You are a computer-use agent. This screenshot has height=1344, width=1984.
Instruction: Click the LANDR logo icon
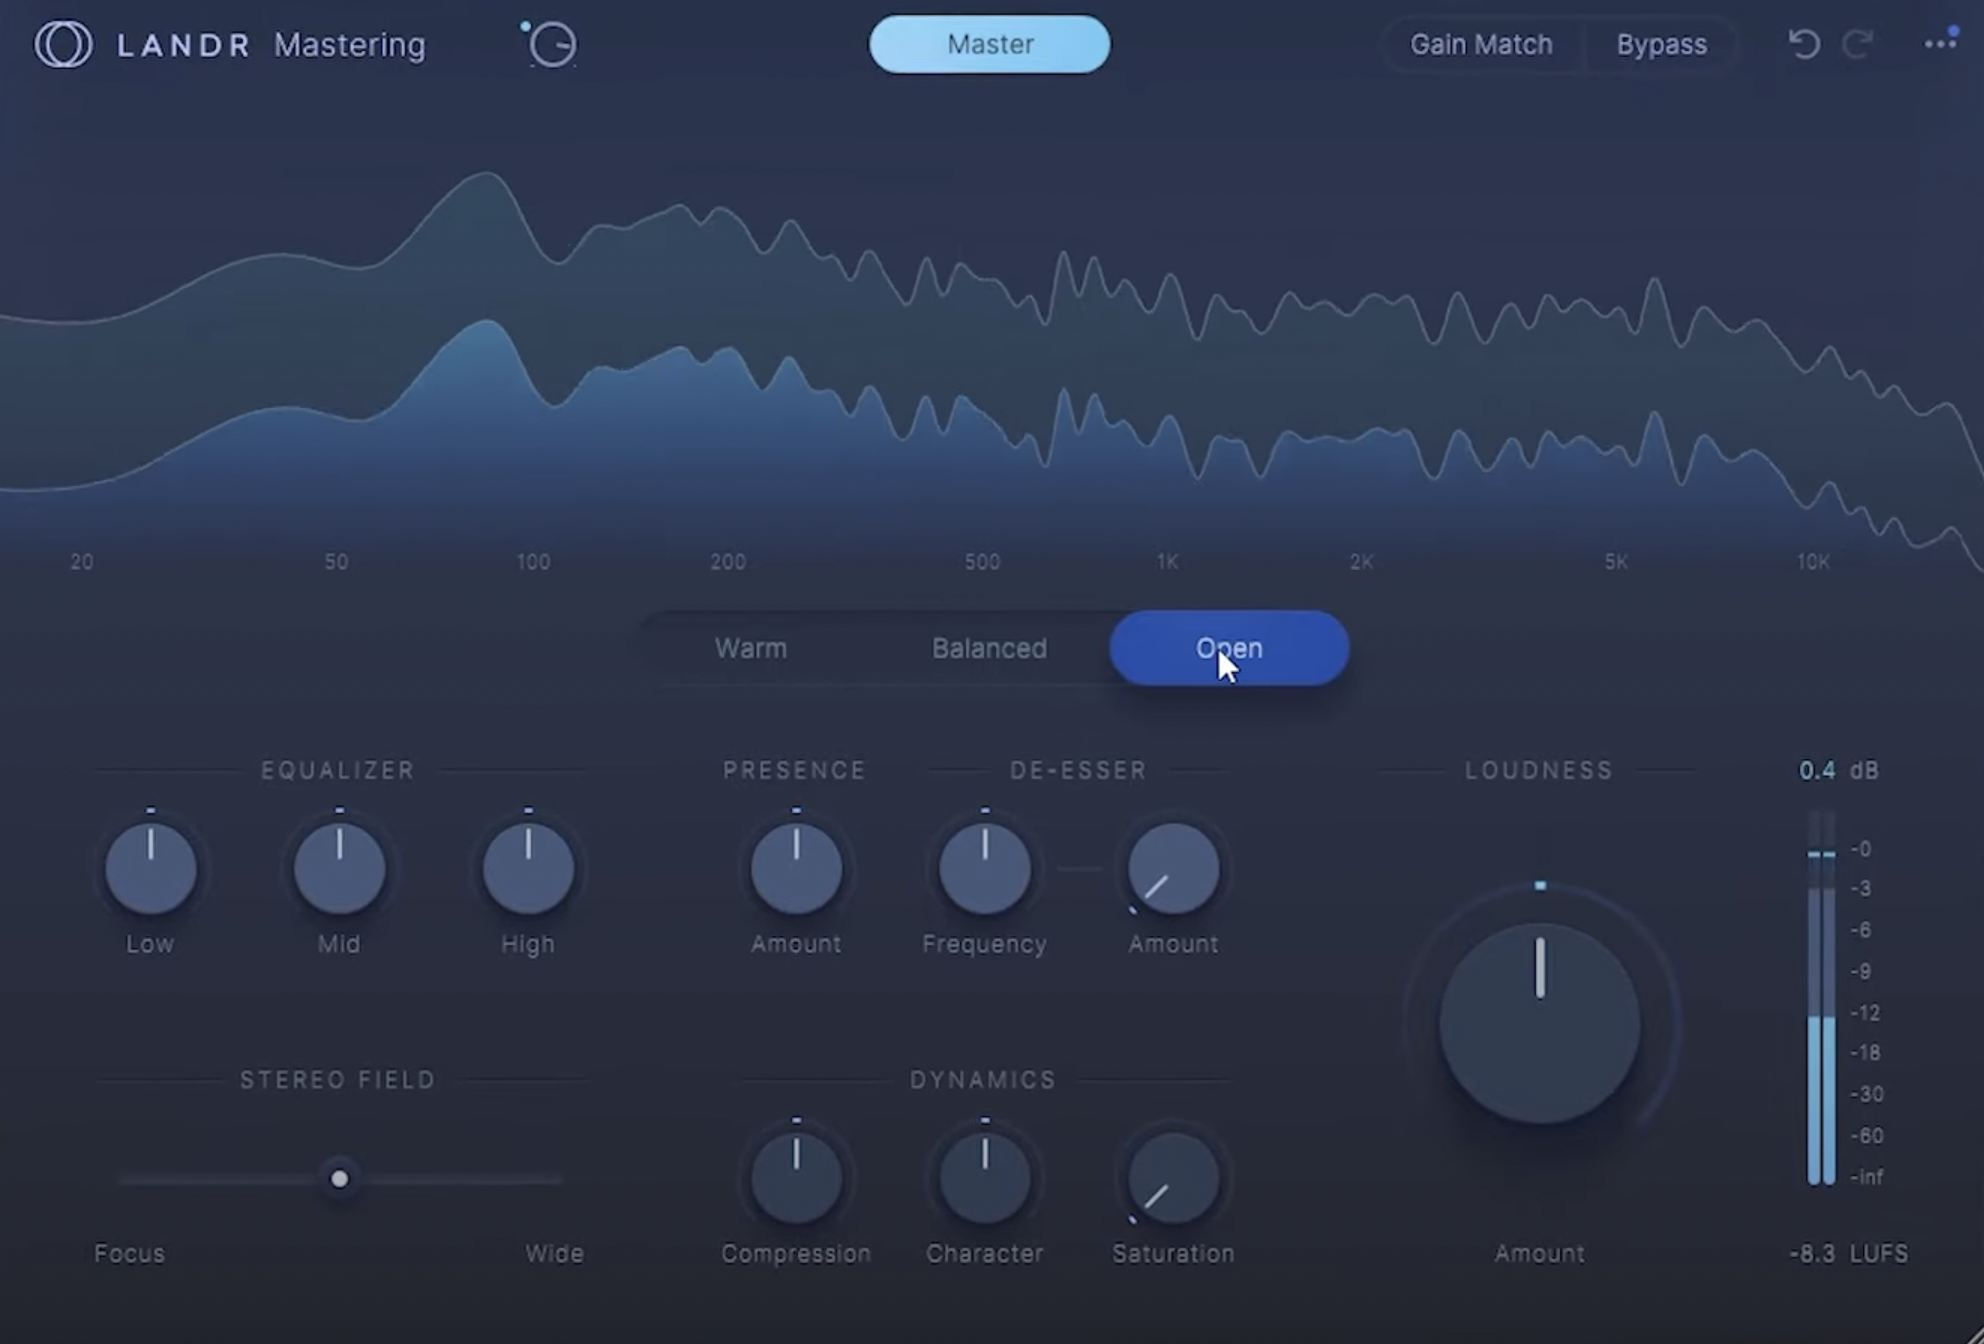(x=62, y=44)
